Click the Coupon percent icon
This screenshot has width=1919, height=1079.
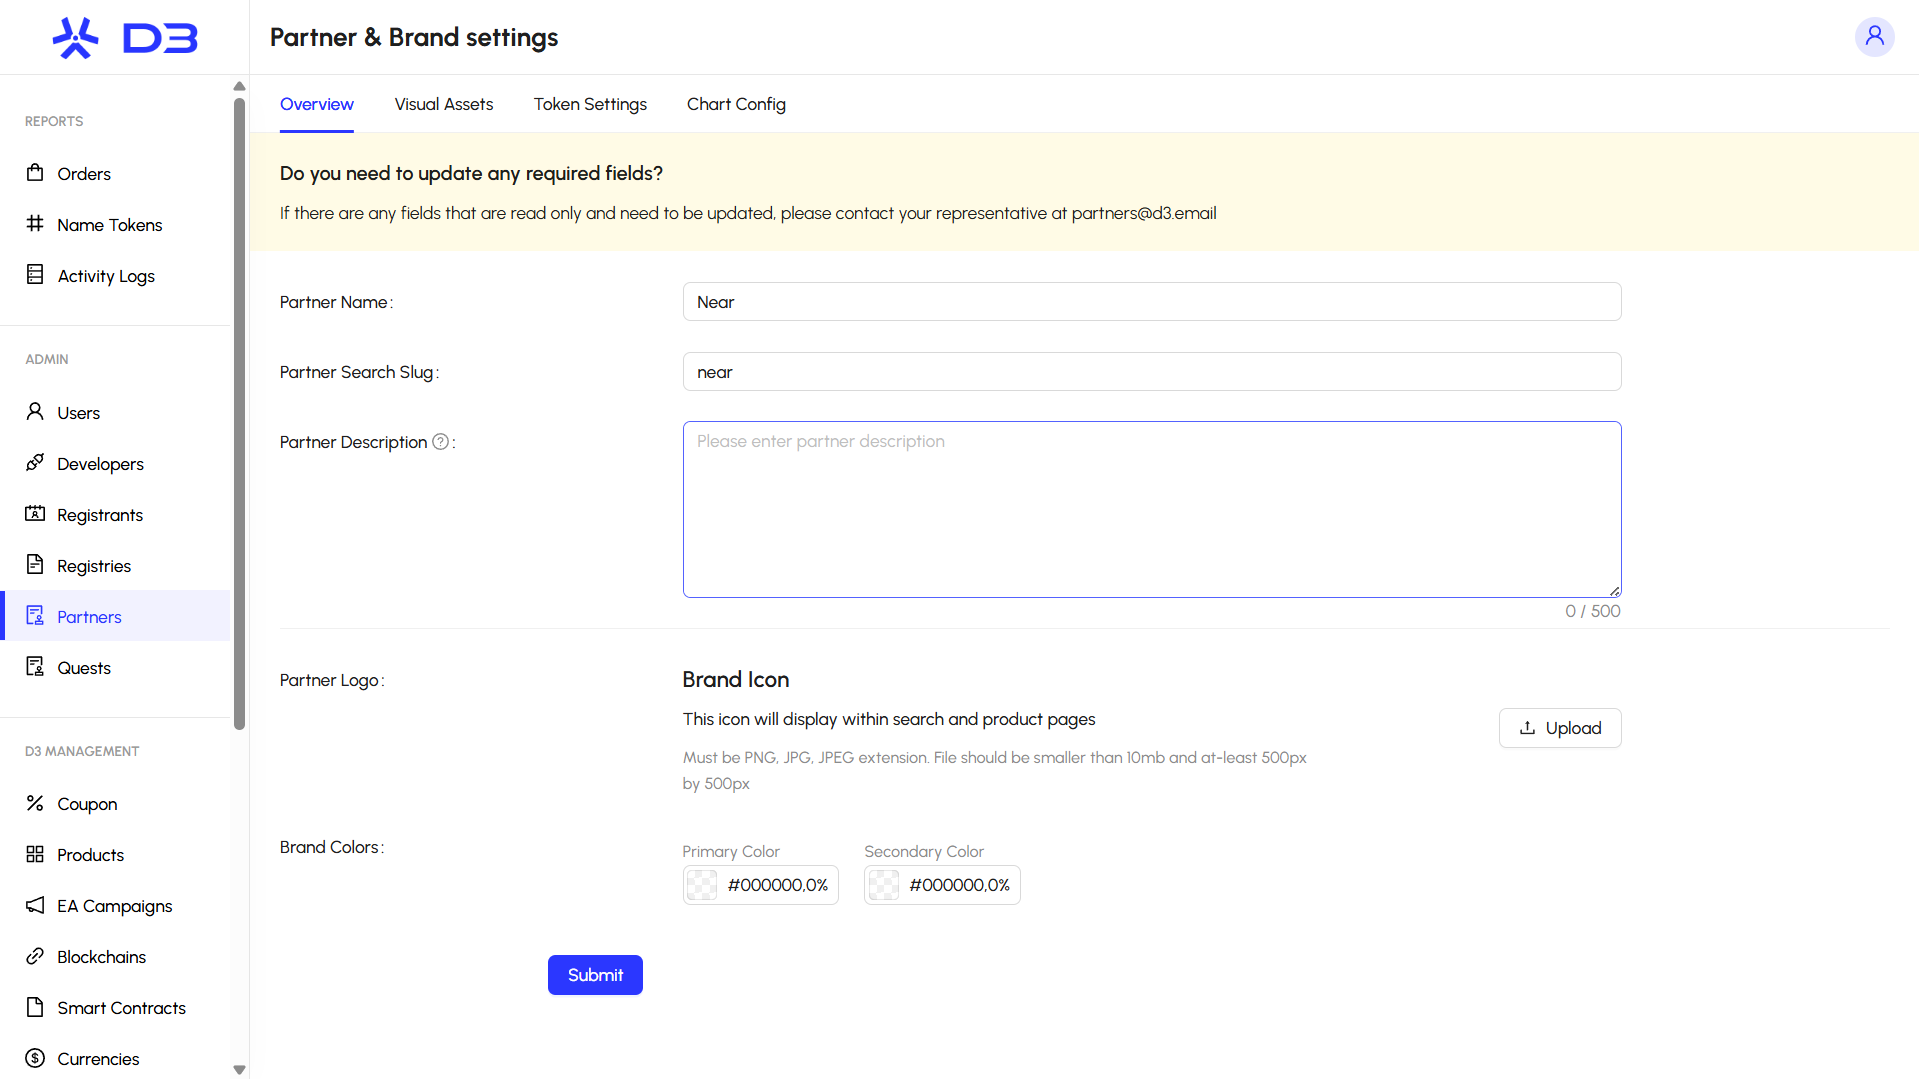(x=35, y=803)
